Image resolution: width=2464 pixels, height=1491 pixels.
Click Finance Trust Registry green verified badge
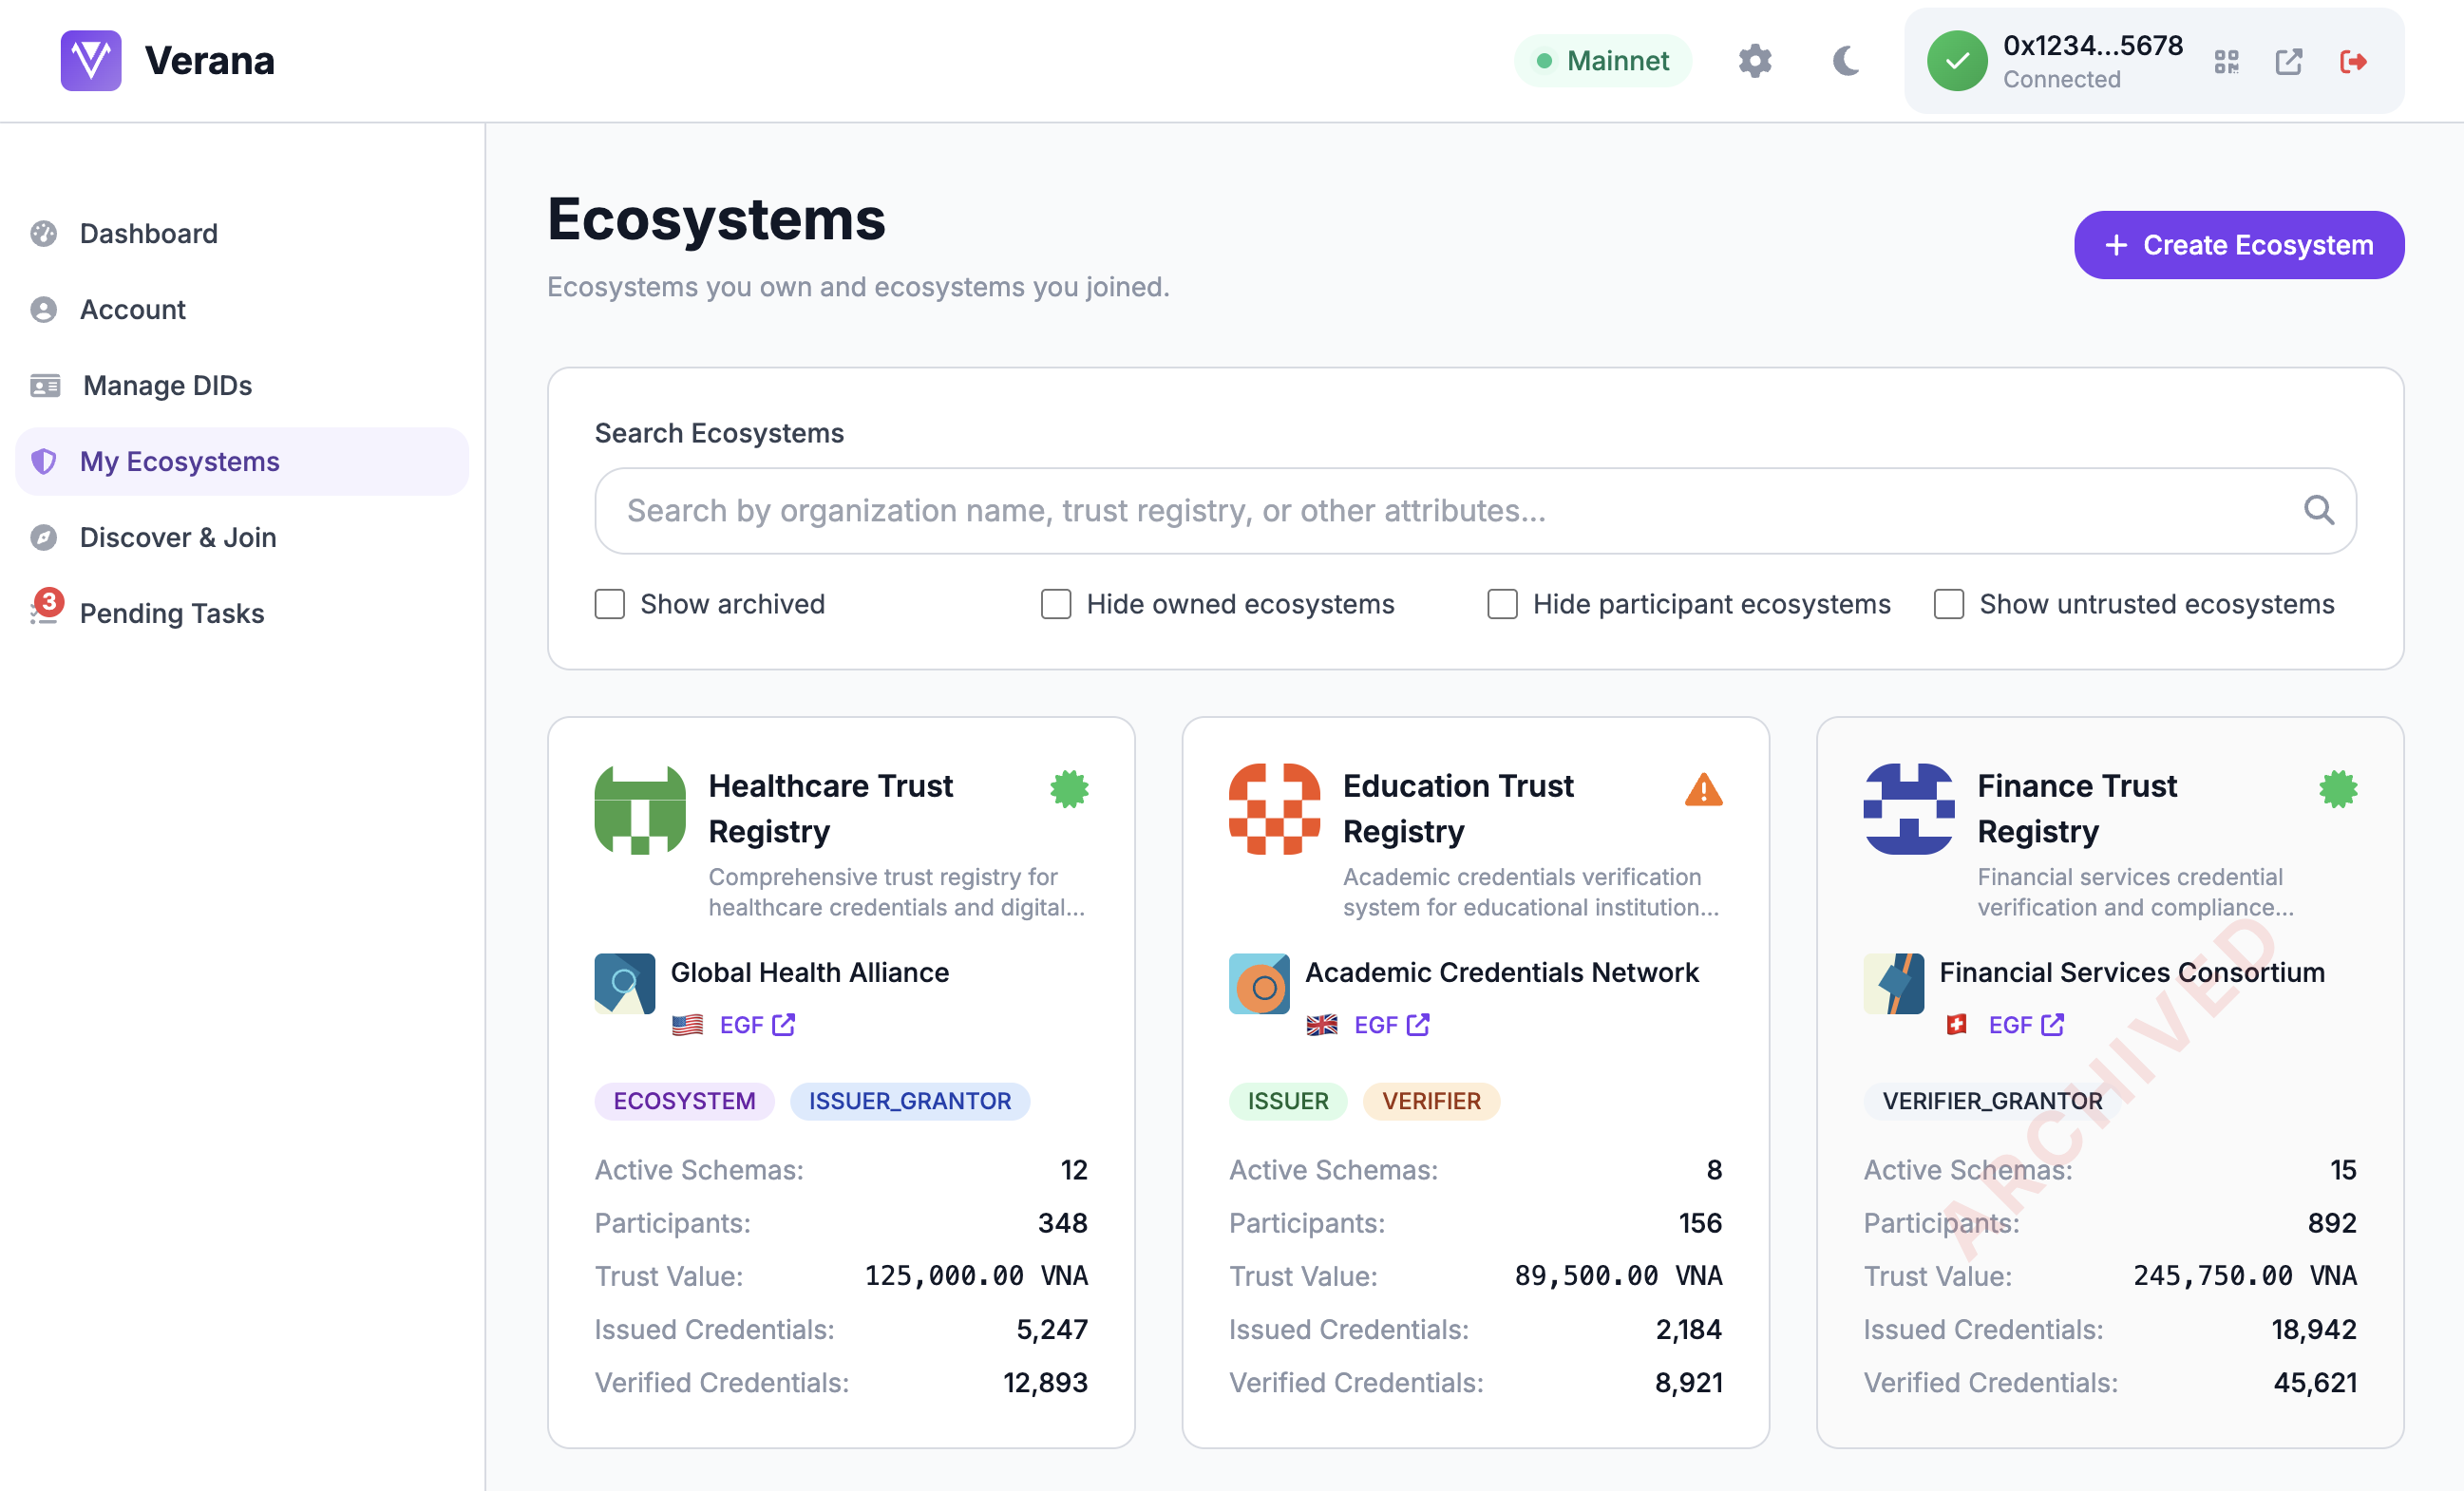coord(2337,789)
